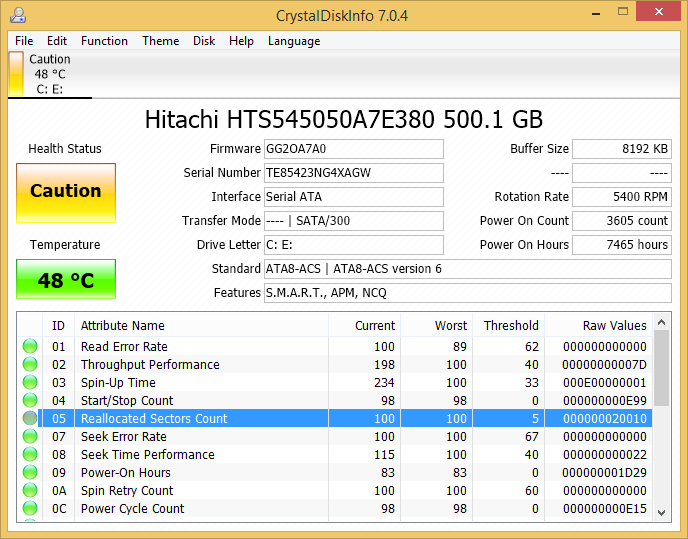Click the Threshold column header

click(508, 325)
